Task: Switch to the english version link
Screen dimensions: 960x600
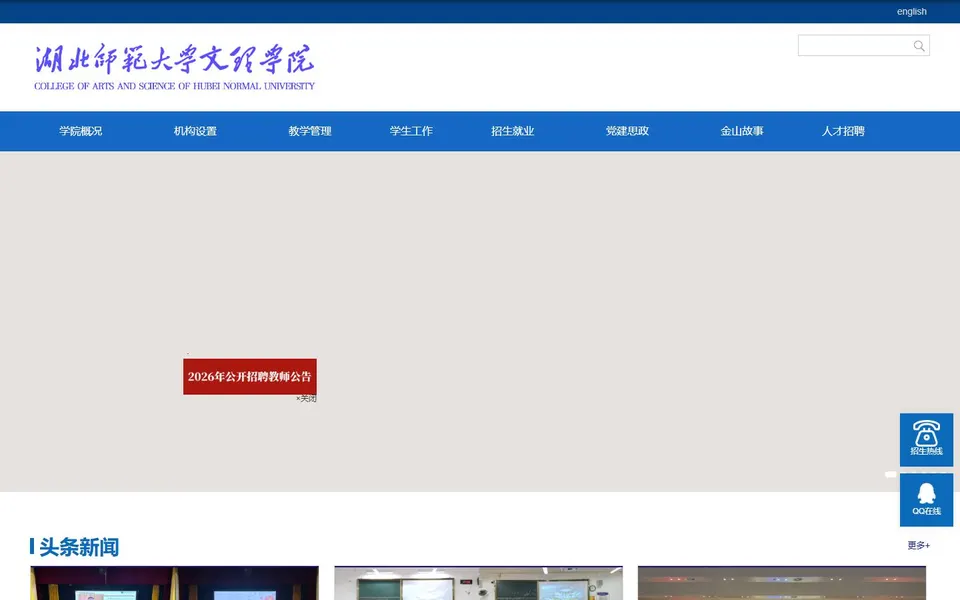Action: (x=912, y=12)
